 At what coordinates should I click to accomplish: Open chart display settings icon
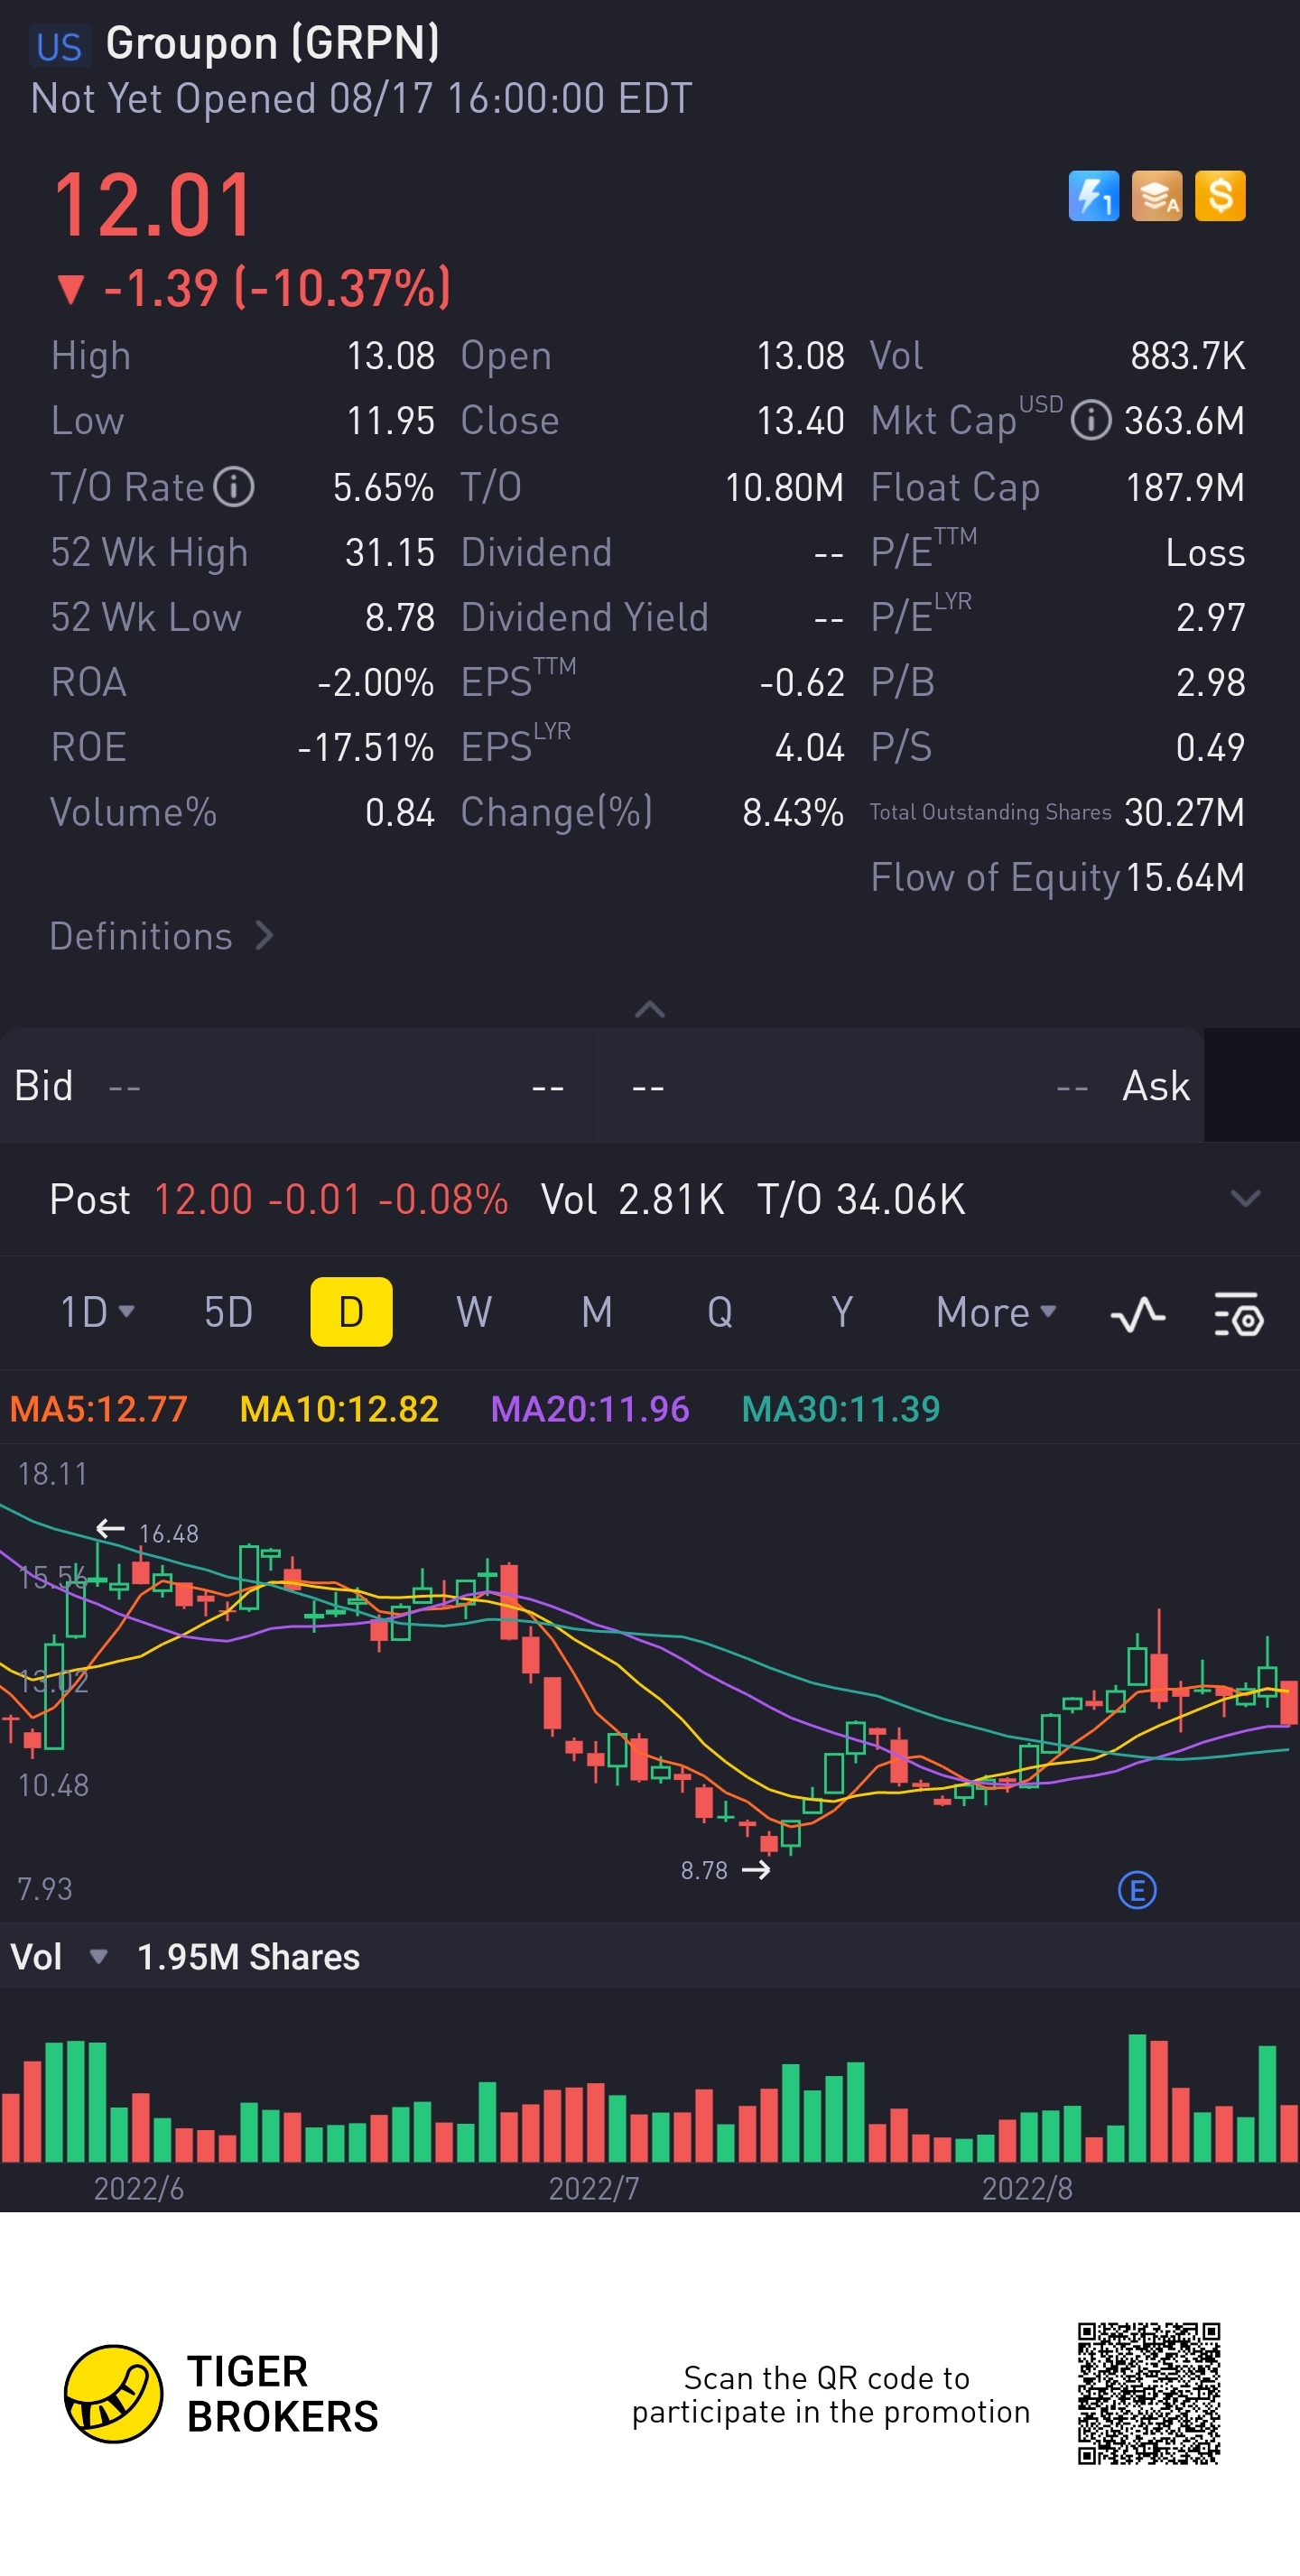tap(1239, 1314)
